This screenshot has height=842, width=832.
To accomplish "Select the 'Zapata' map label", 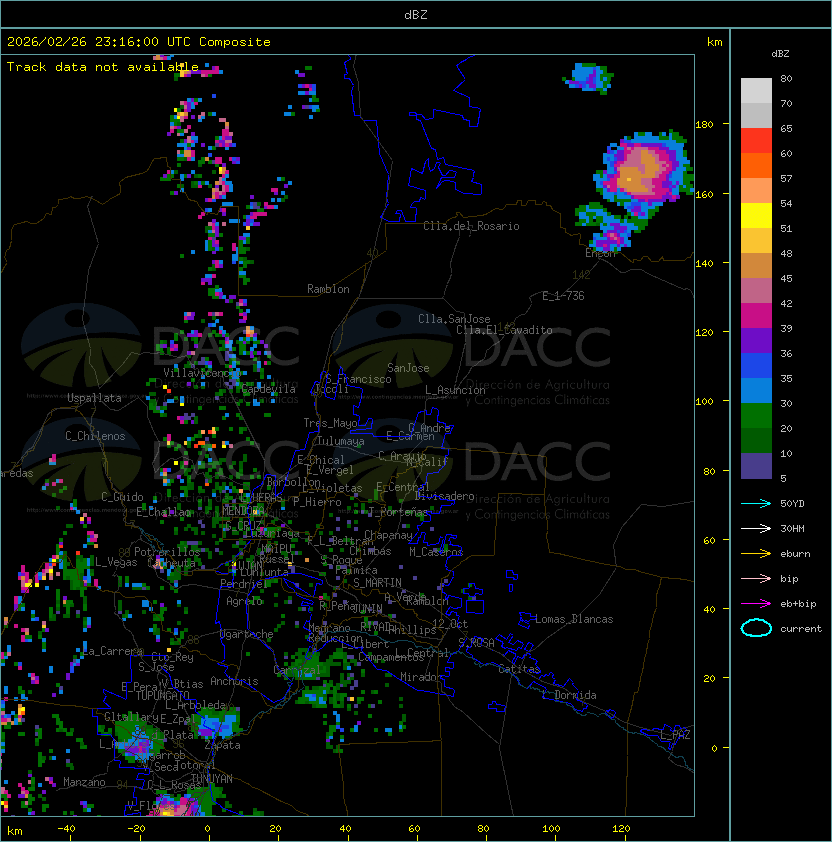I will pyautogui.click(x=222, y=745).
